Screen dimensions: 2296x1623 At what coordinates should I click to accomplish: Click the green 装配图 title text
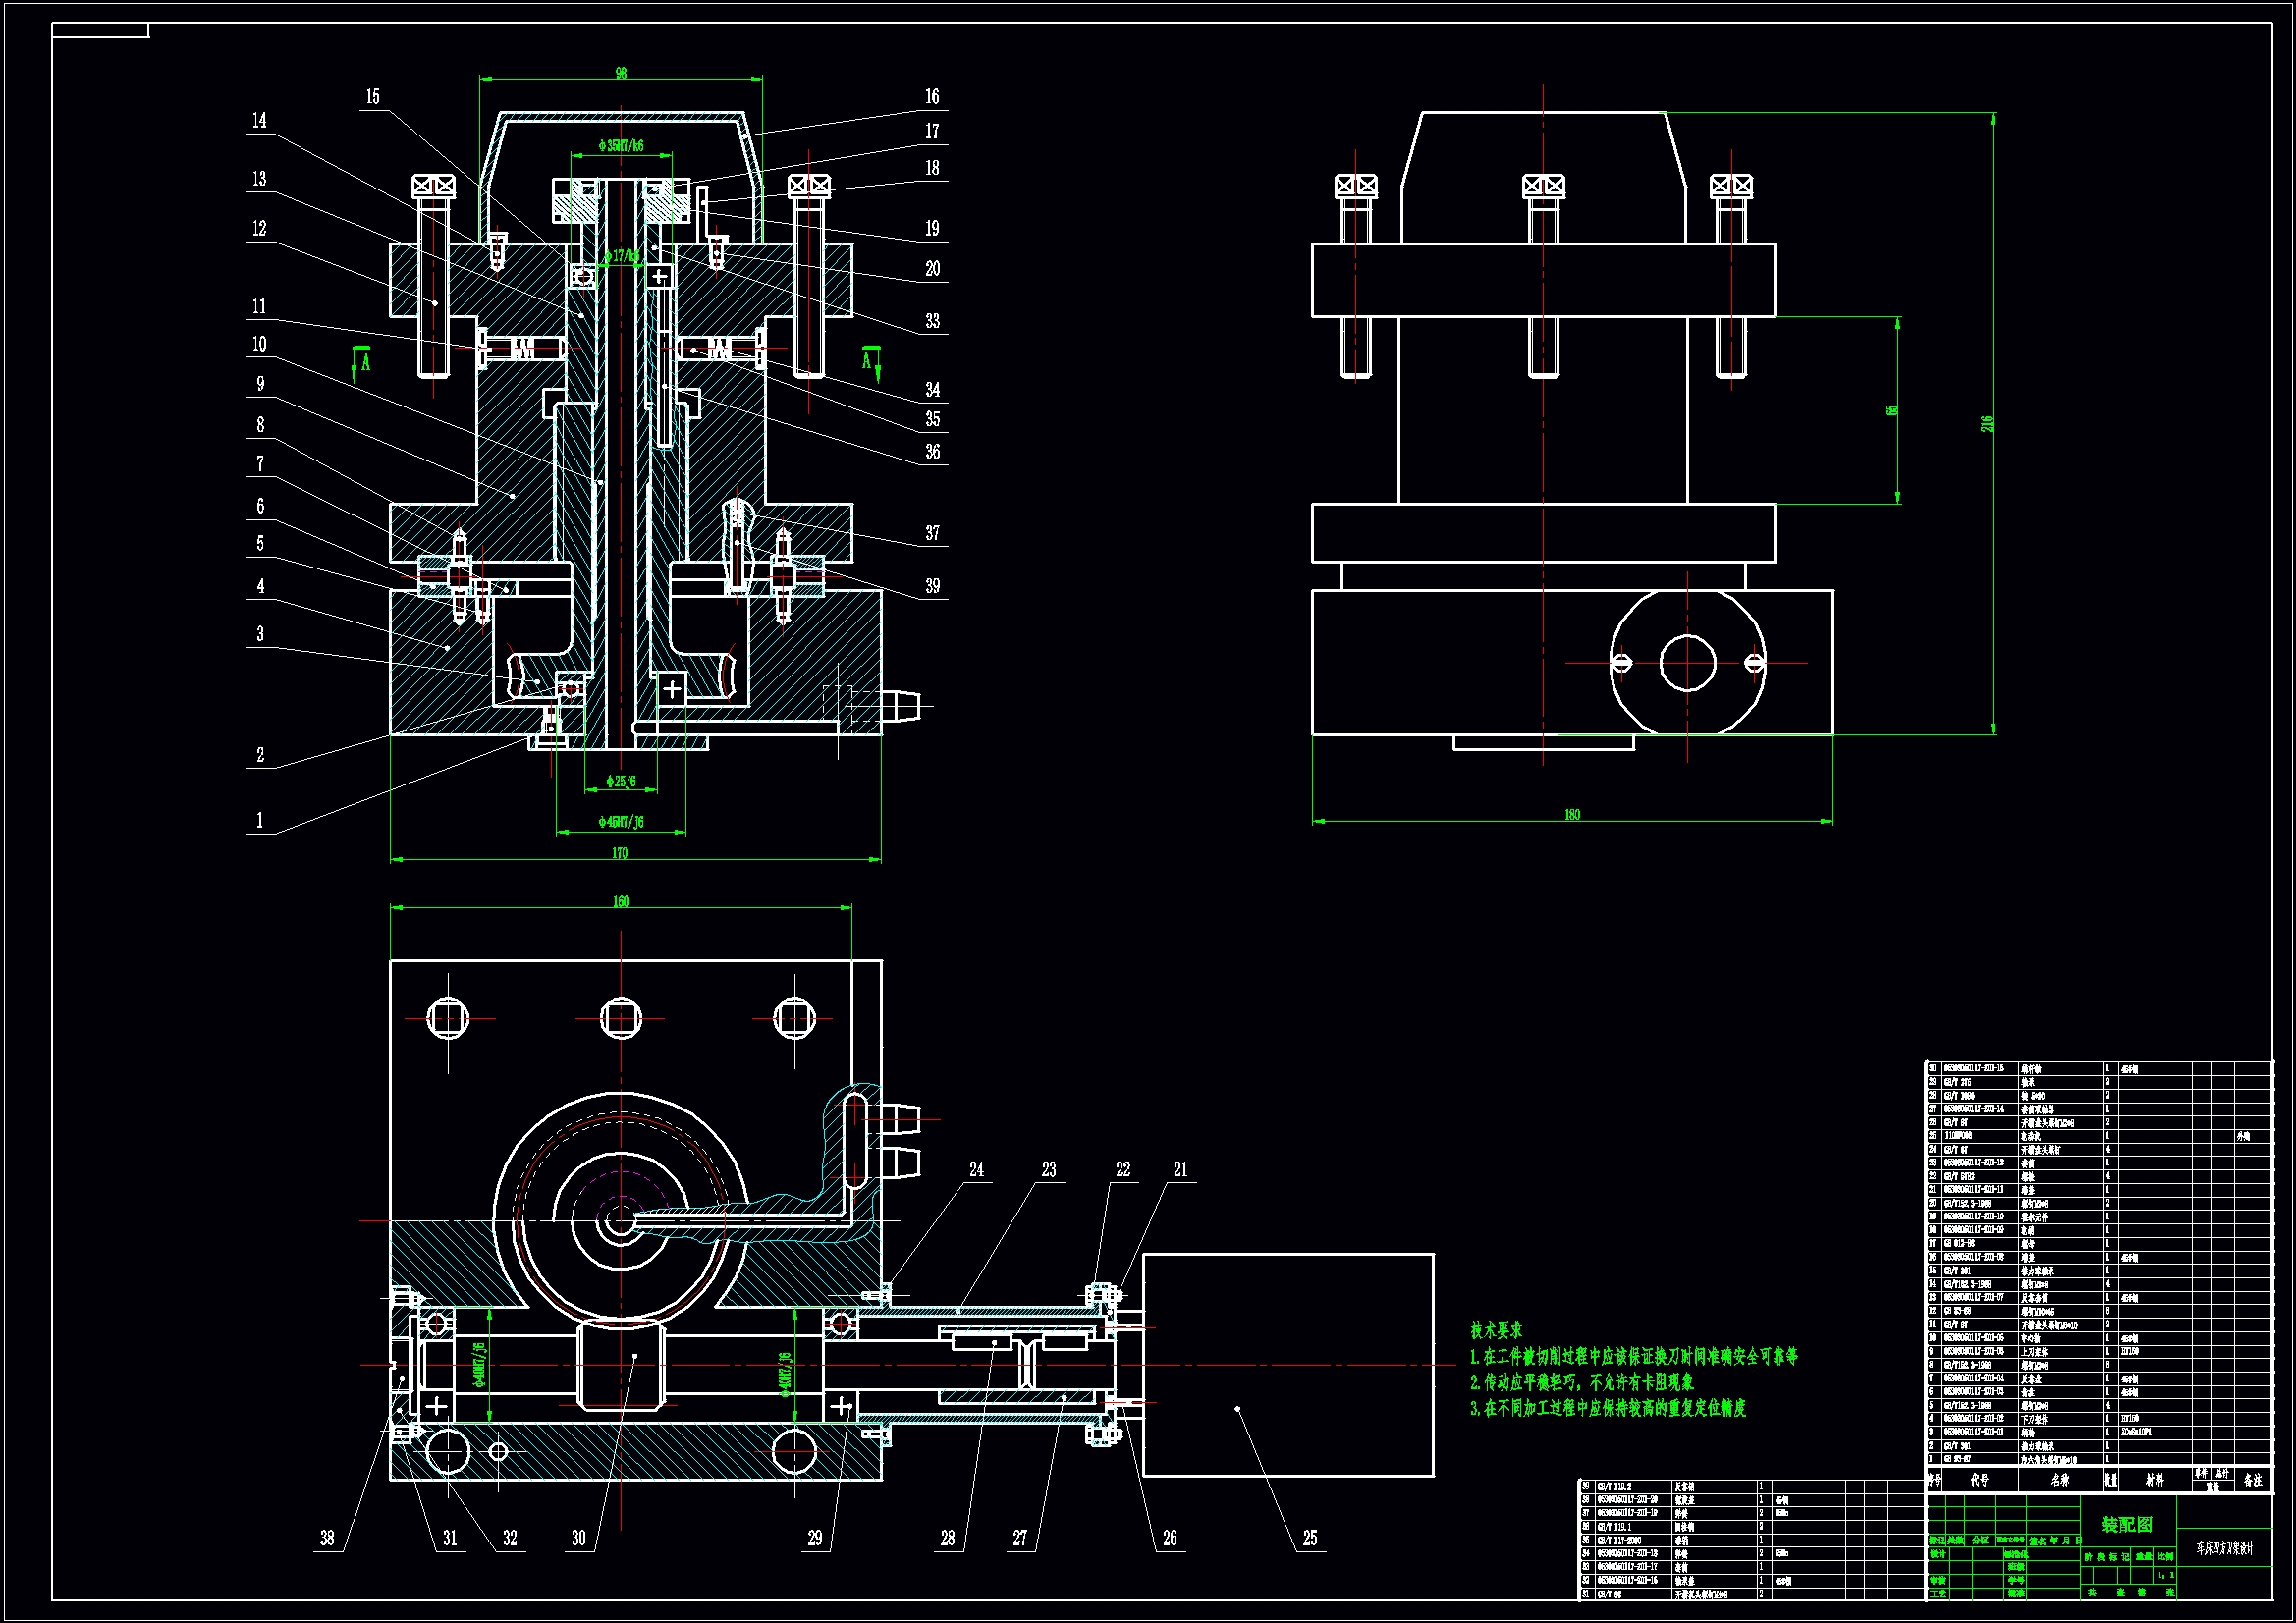pos(2126,1525)
